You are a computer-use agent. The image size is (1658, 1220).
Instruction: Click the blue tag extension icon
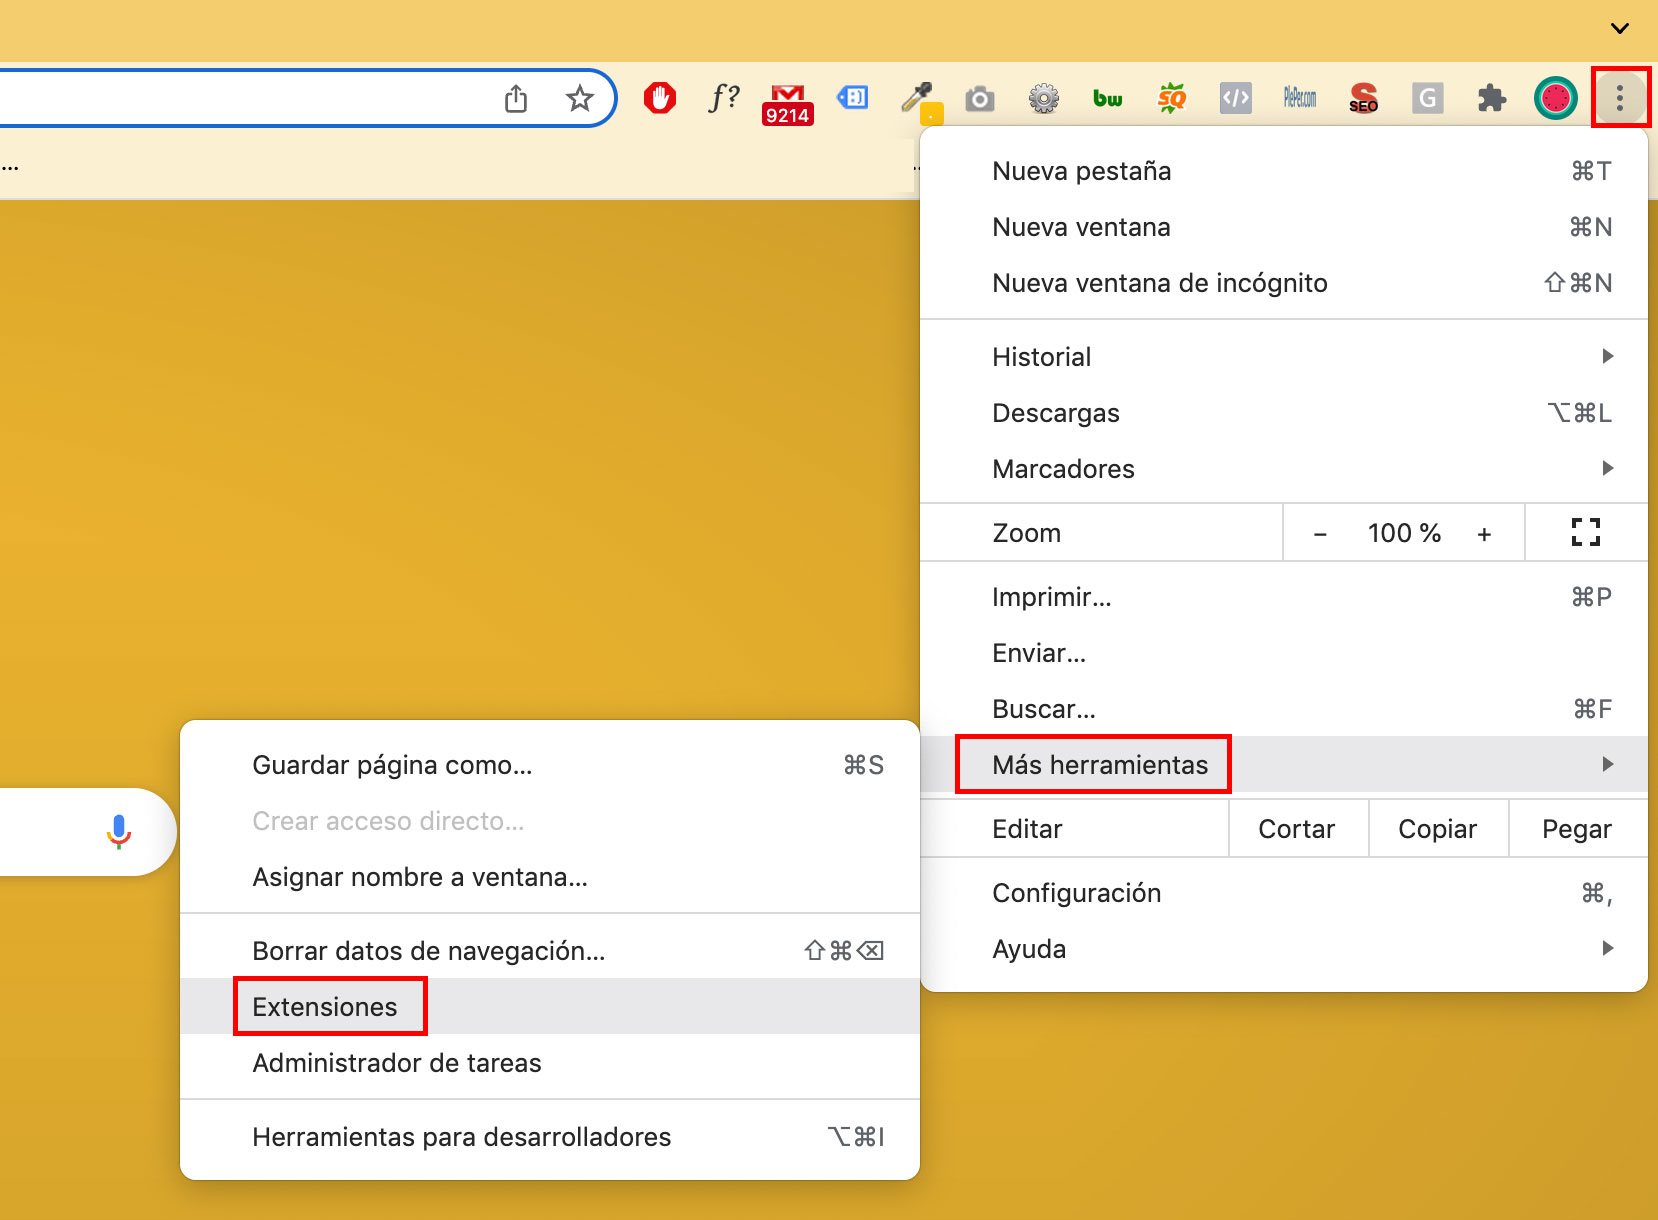coord(852,98)
